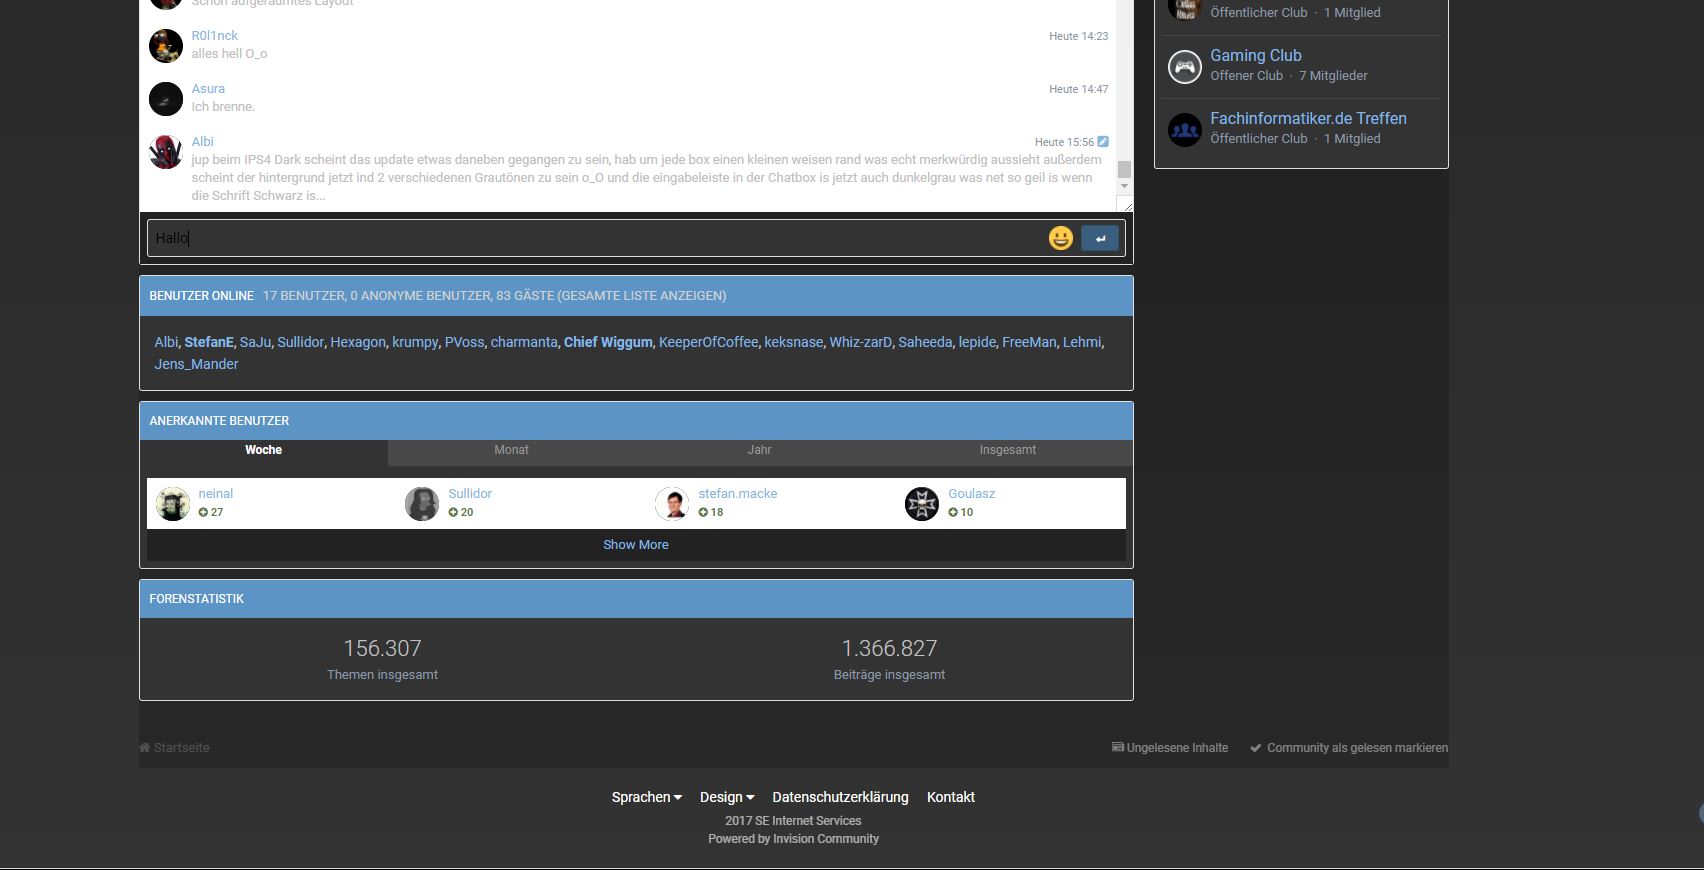
Task: Open stefan.macke's profile name link
Action: click(x=737, y=494)
